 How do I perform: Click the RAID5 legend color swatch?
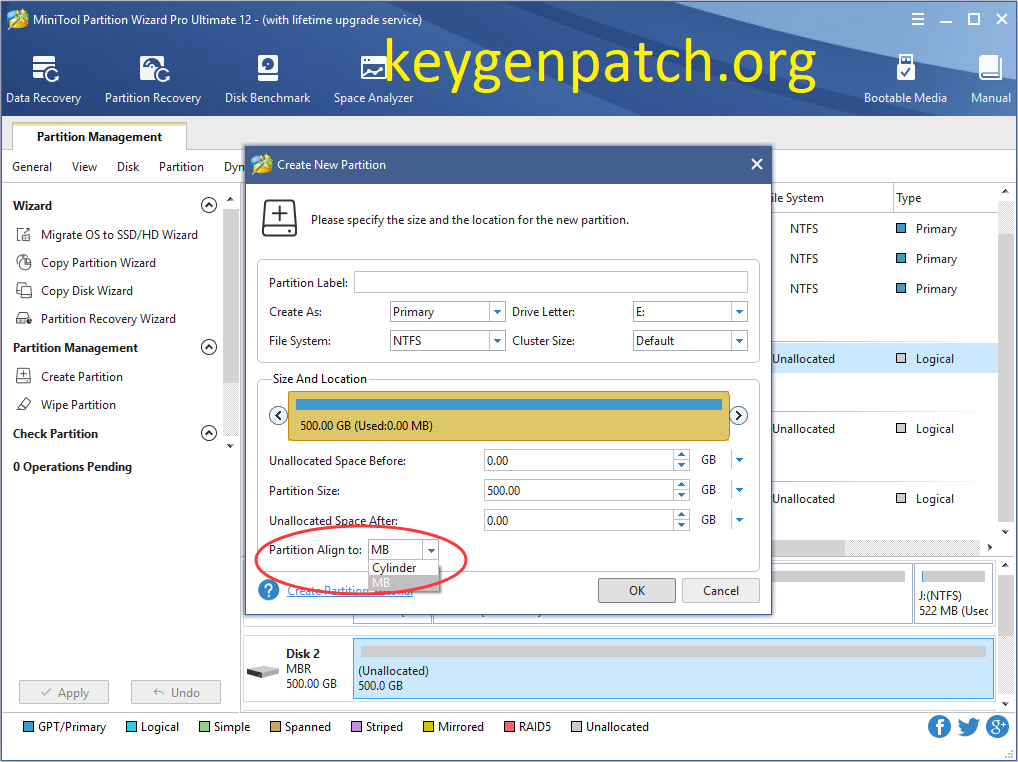[x=509, y=726]
